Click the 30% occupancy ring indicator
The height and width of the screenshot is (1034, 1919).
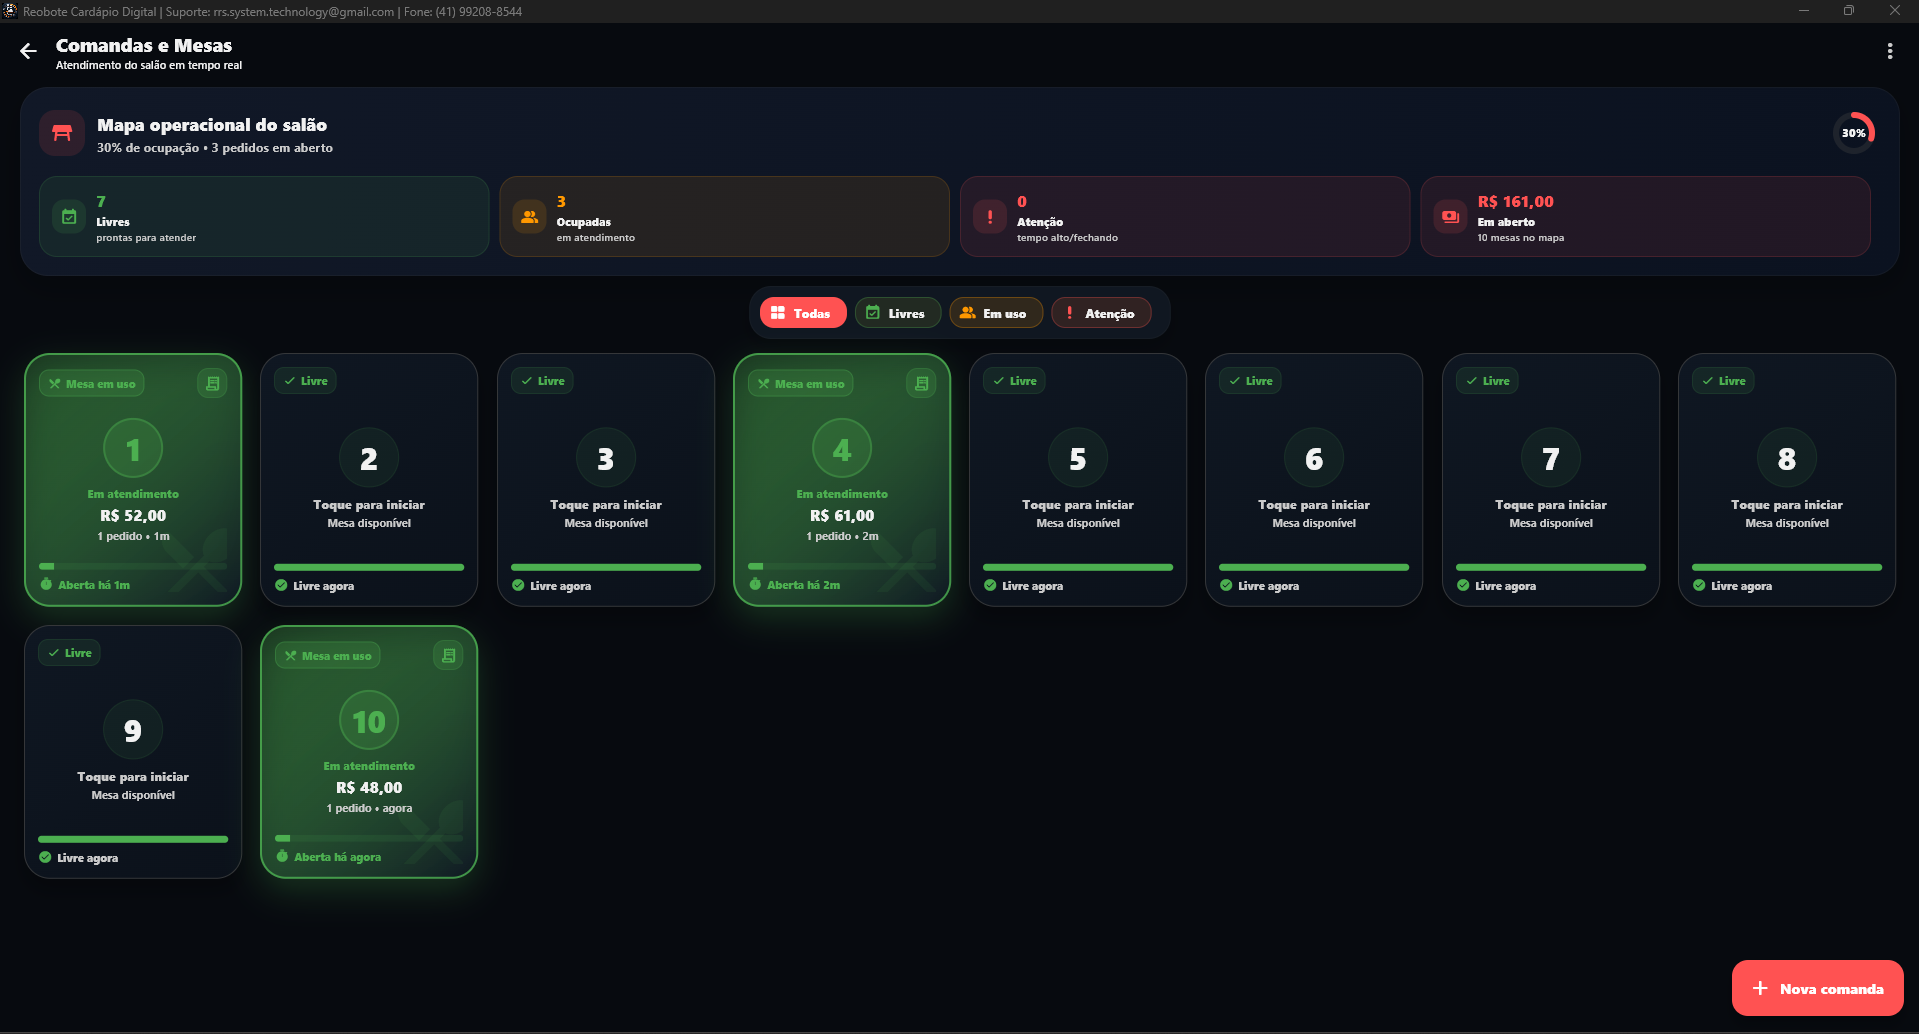pos(1853,133)
